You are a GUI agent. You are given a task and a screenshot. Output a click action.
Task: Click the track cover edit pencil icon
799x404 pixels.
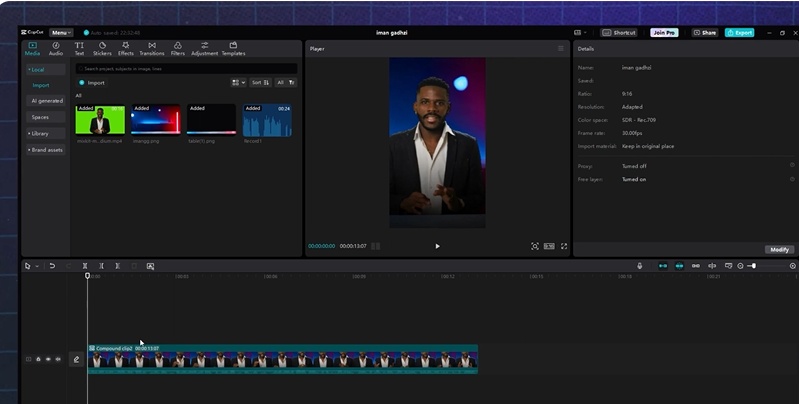(76, 360)
